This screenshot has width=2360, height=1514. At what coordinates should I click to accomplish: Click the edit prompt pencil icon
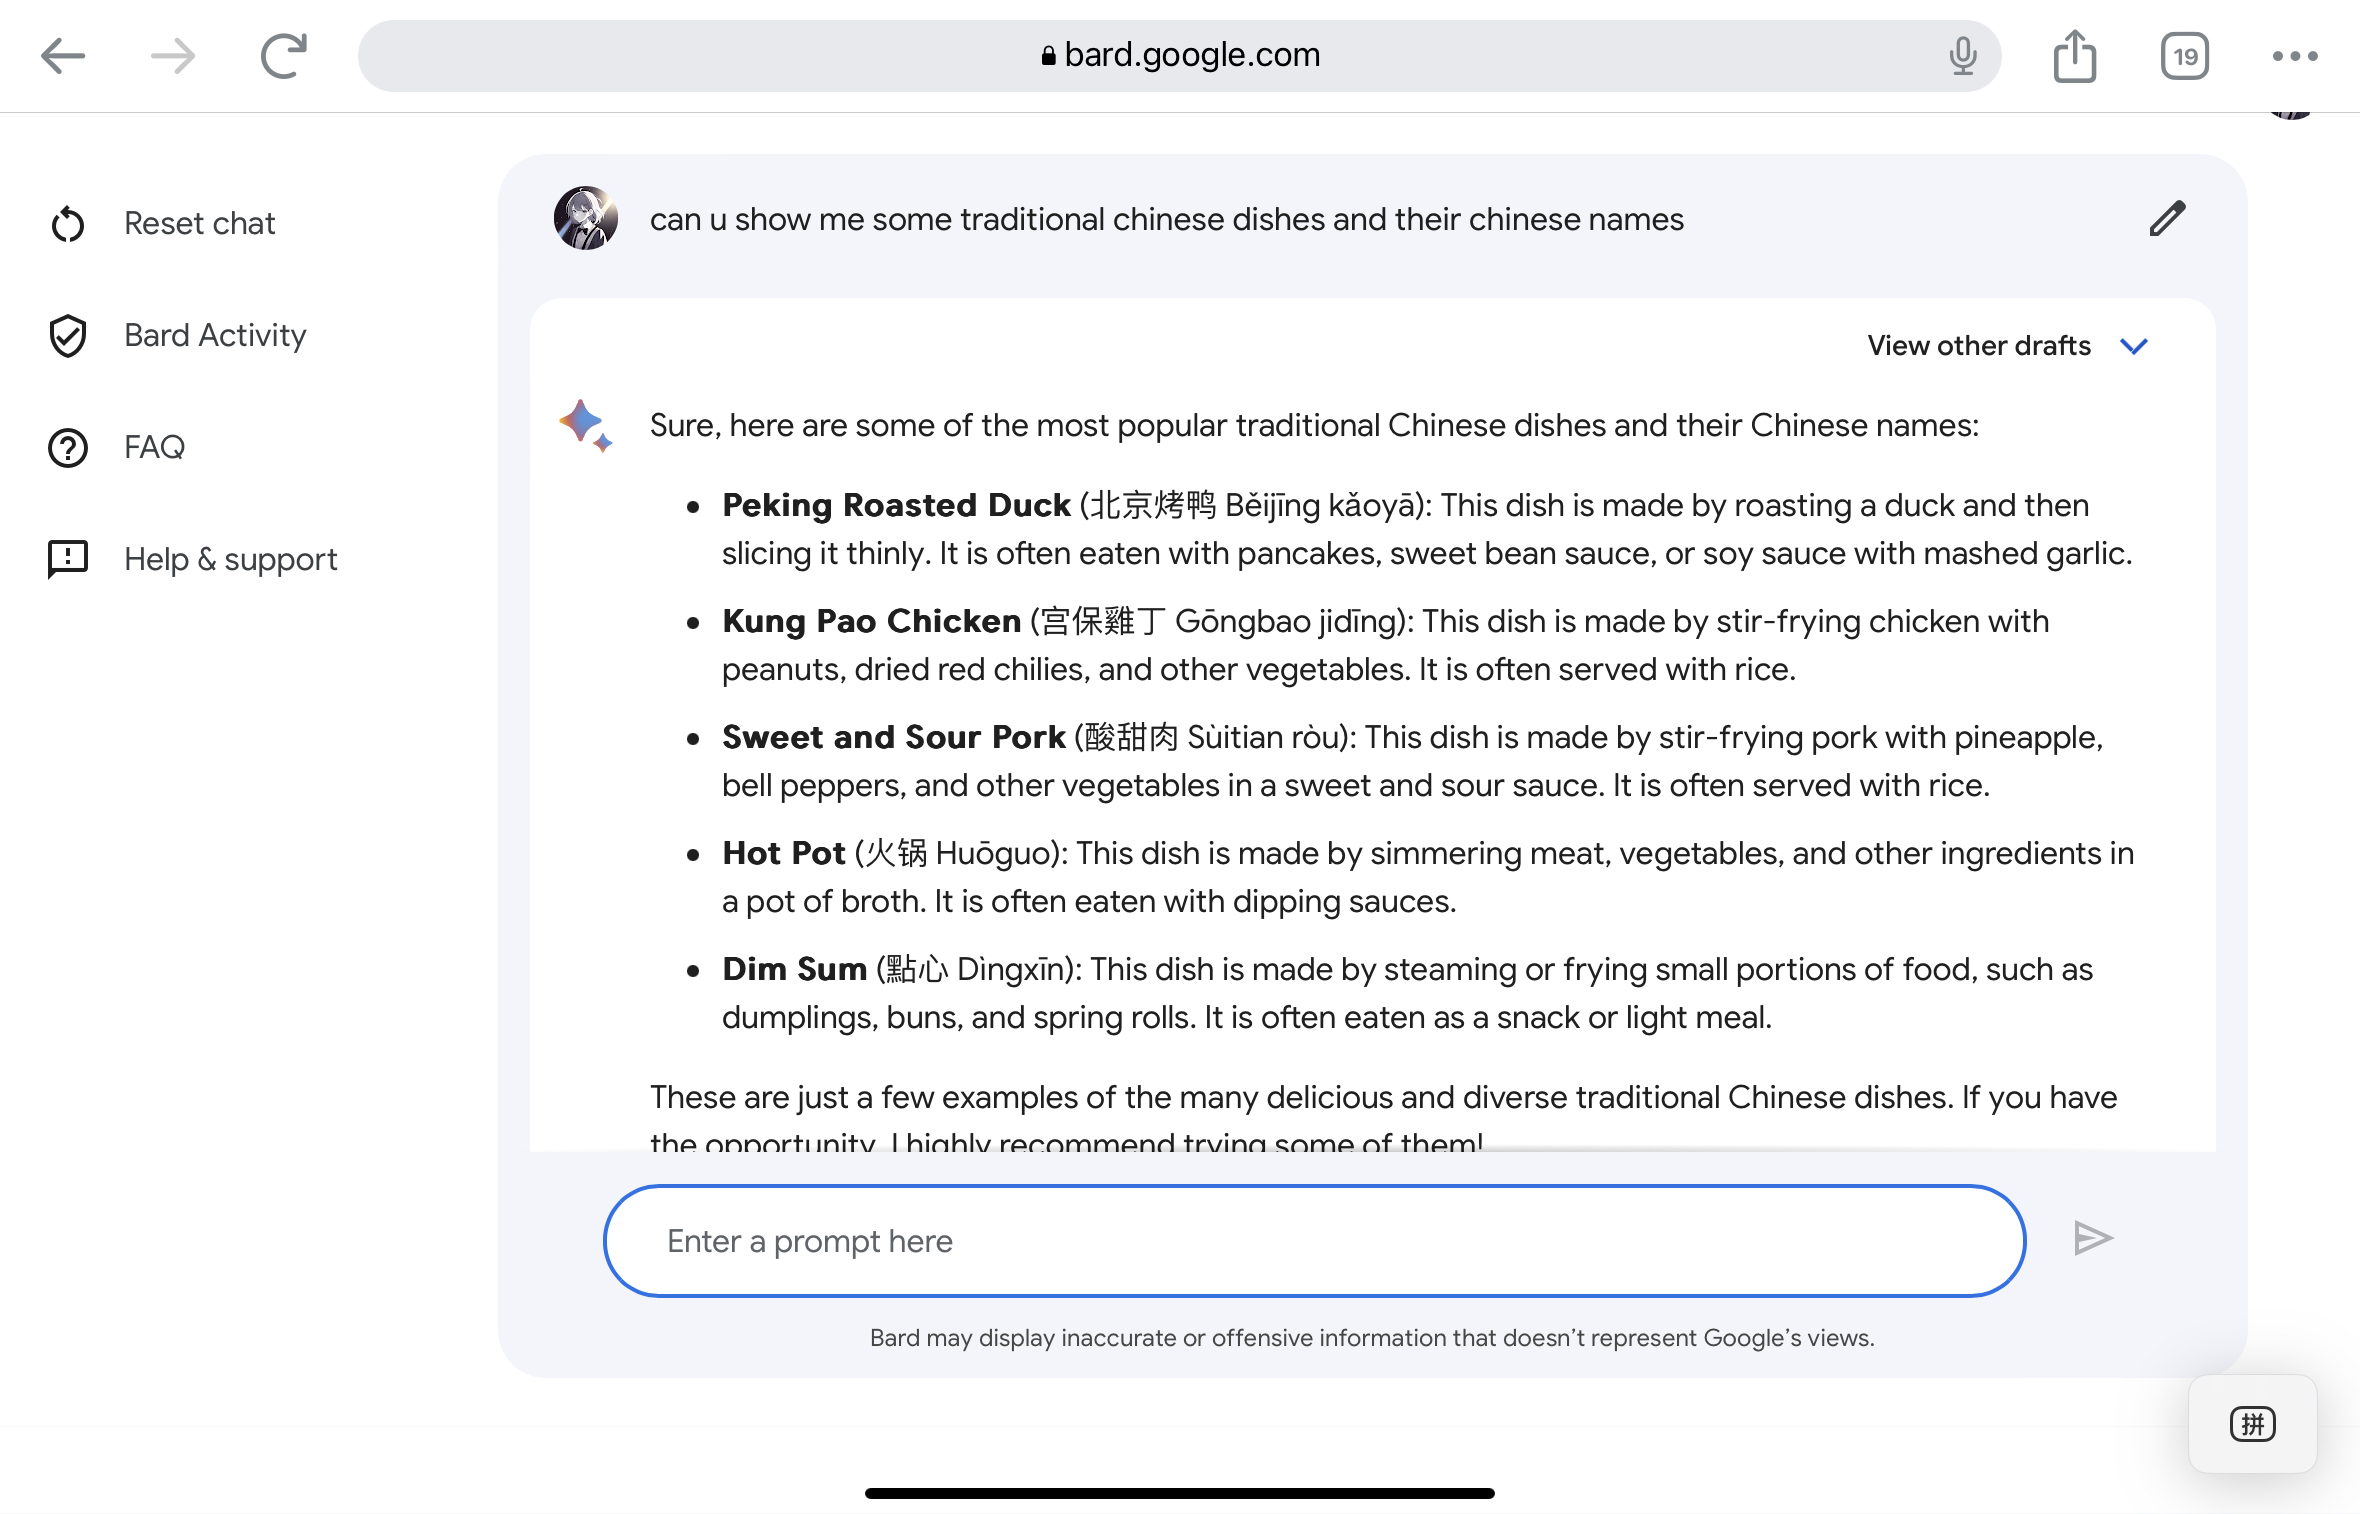(x=2167, y=220)
